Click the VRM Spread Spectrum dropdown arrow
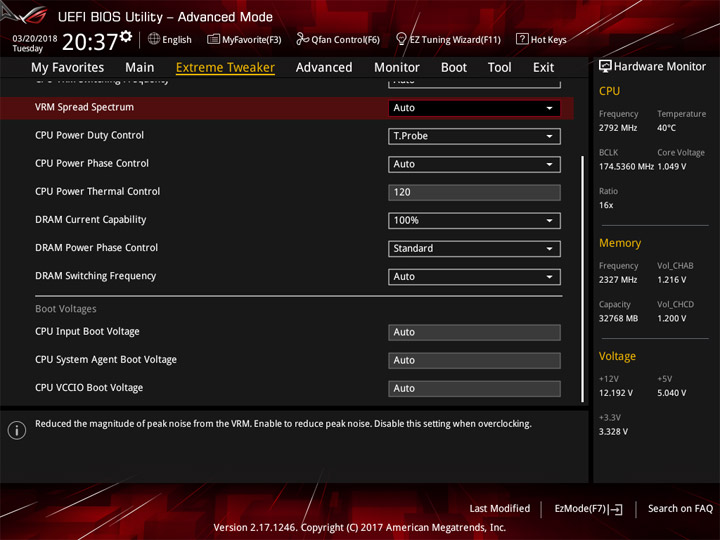720x540 pixels. pos(549,108)
